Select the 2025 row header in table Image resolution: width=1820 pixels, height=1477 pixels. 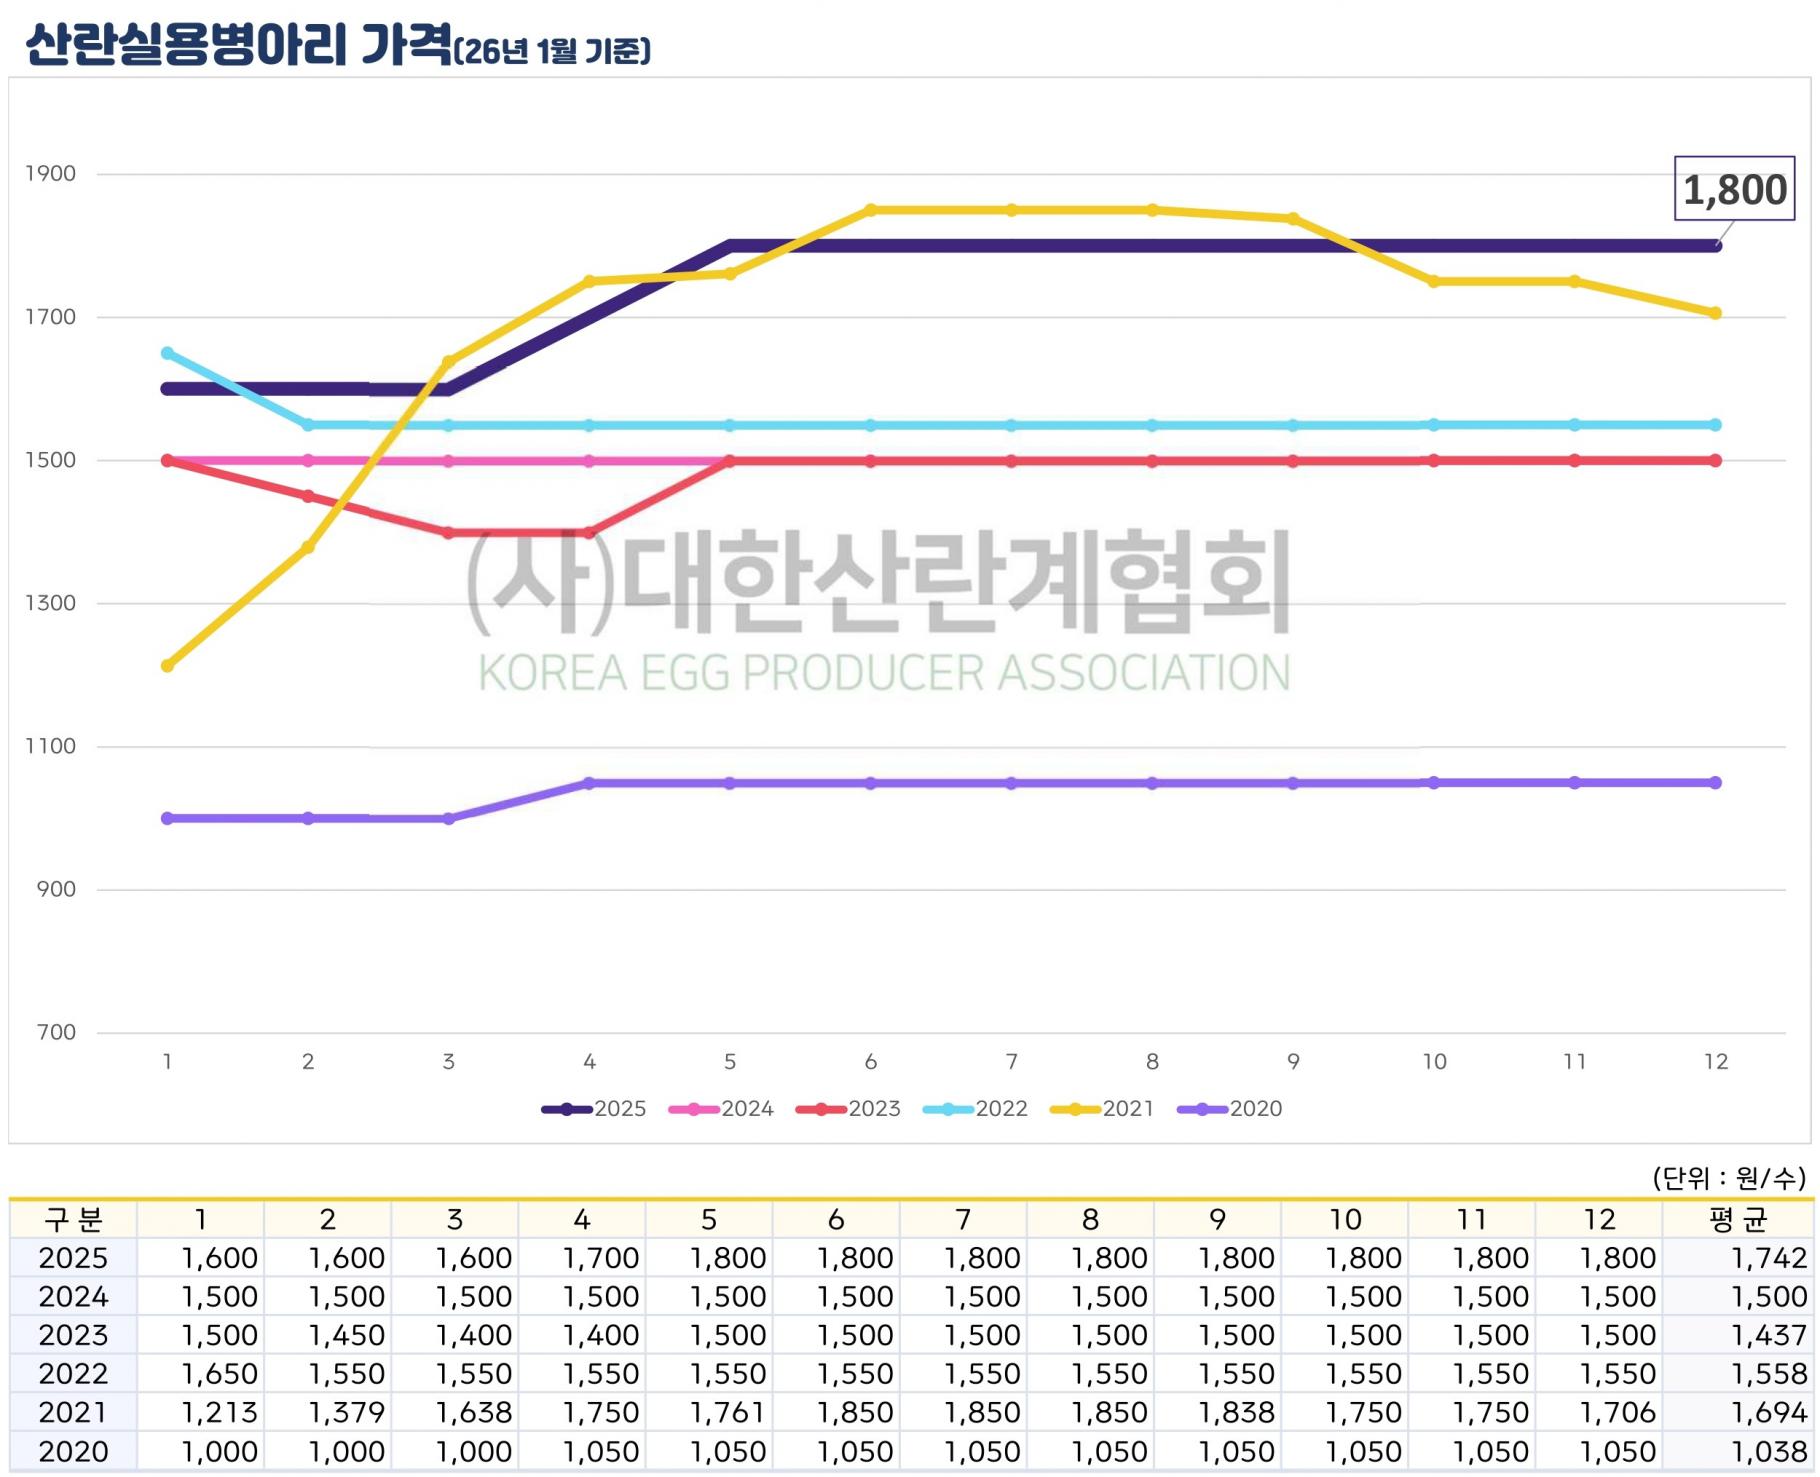[73, 1258]
